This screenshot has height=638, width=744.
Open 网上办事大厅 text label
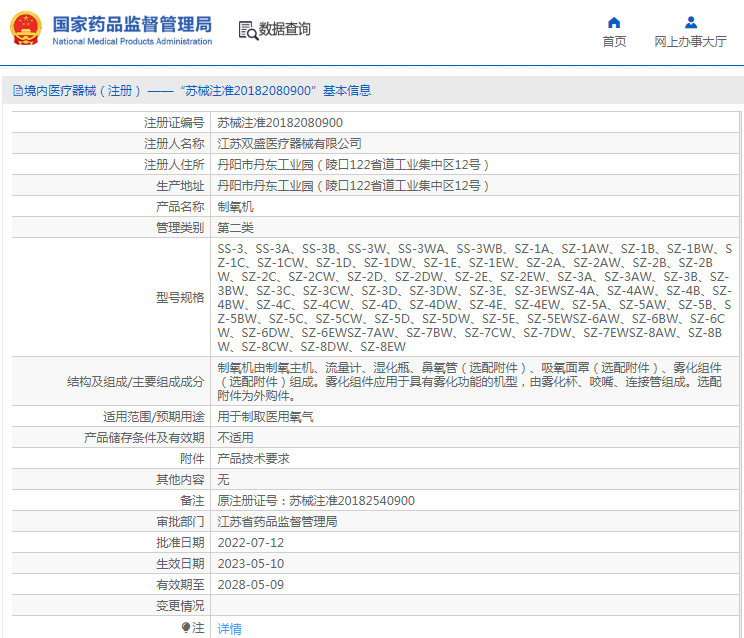690,42
